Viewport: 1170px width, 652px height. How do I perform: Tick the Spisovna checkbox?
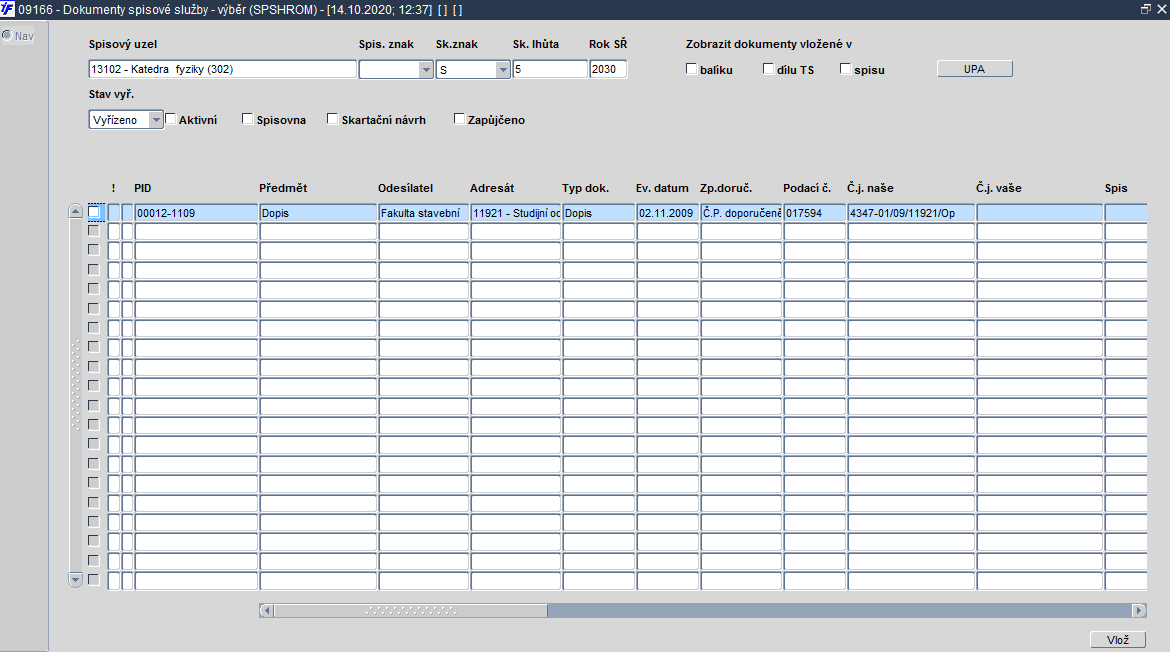(x=248, y=119)
